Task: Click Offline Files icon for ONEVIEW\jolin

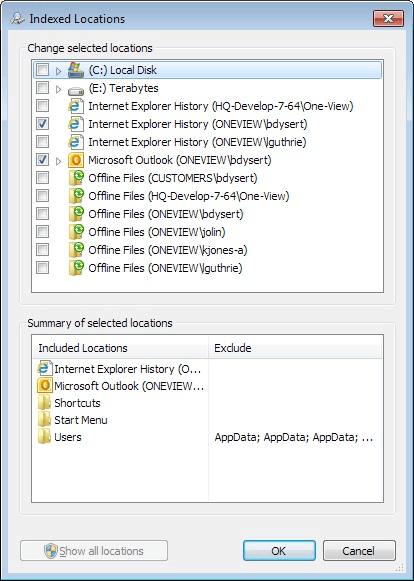Action: coord(76,232)
